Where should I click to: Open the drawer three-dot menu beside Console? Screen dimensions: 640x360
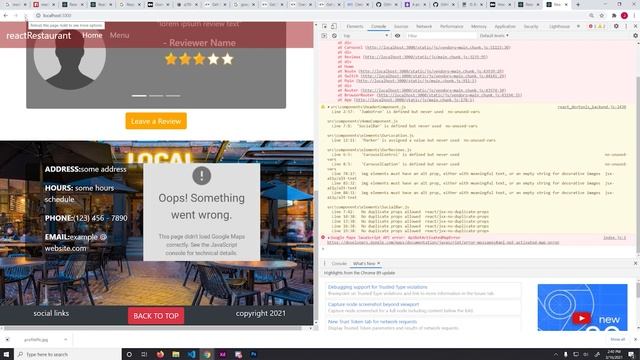point(325,264)
